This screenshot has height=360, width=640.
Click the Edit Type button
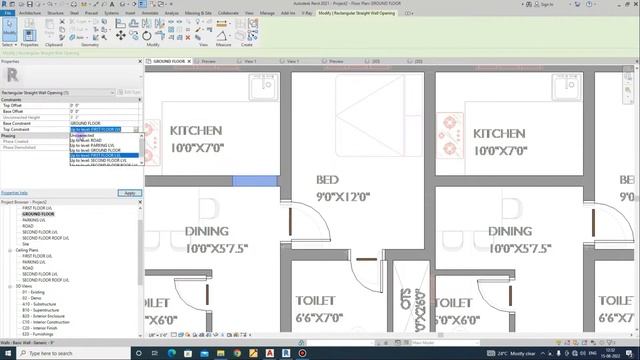pos(129,93)
